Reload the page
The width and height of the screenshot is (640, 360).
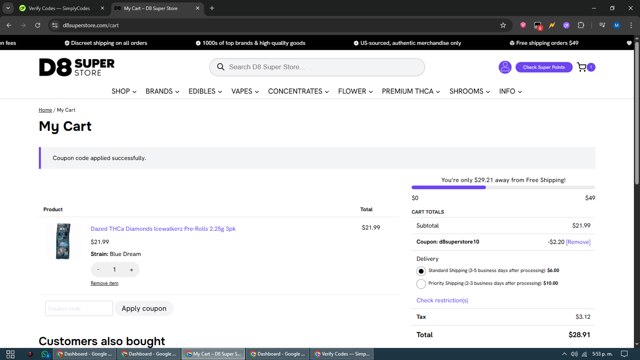click(x=38, y=25)
